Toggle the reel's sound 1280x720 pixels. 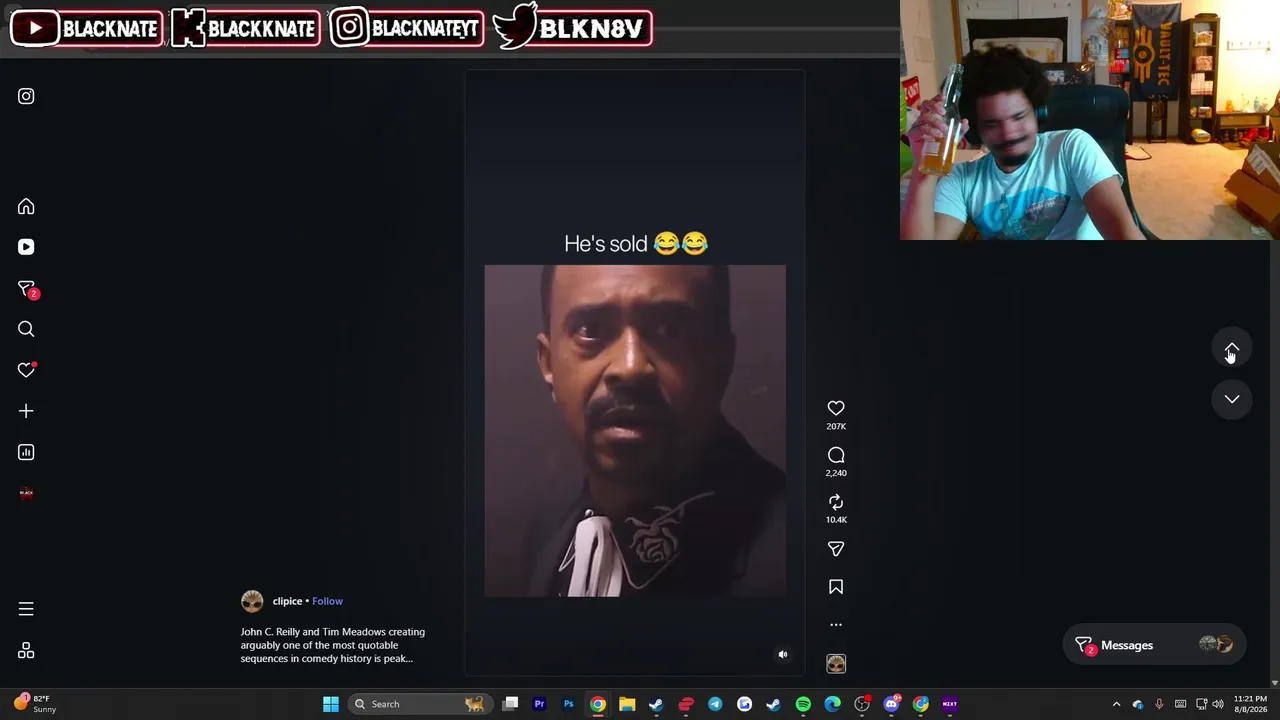click(783, 655)
